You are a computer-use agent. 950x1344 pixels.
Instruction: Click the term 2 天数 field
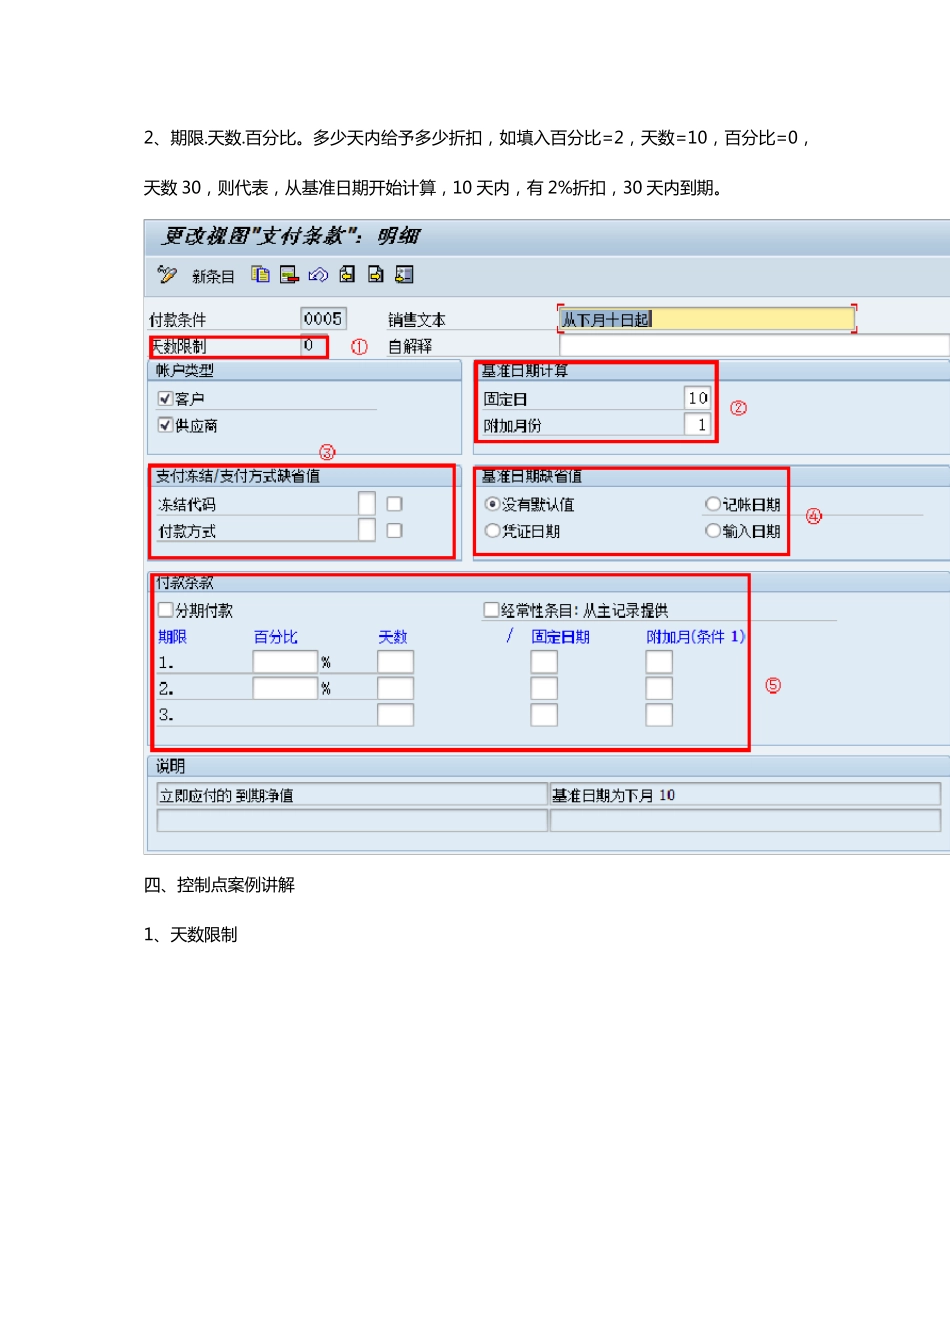395,688
